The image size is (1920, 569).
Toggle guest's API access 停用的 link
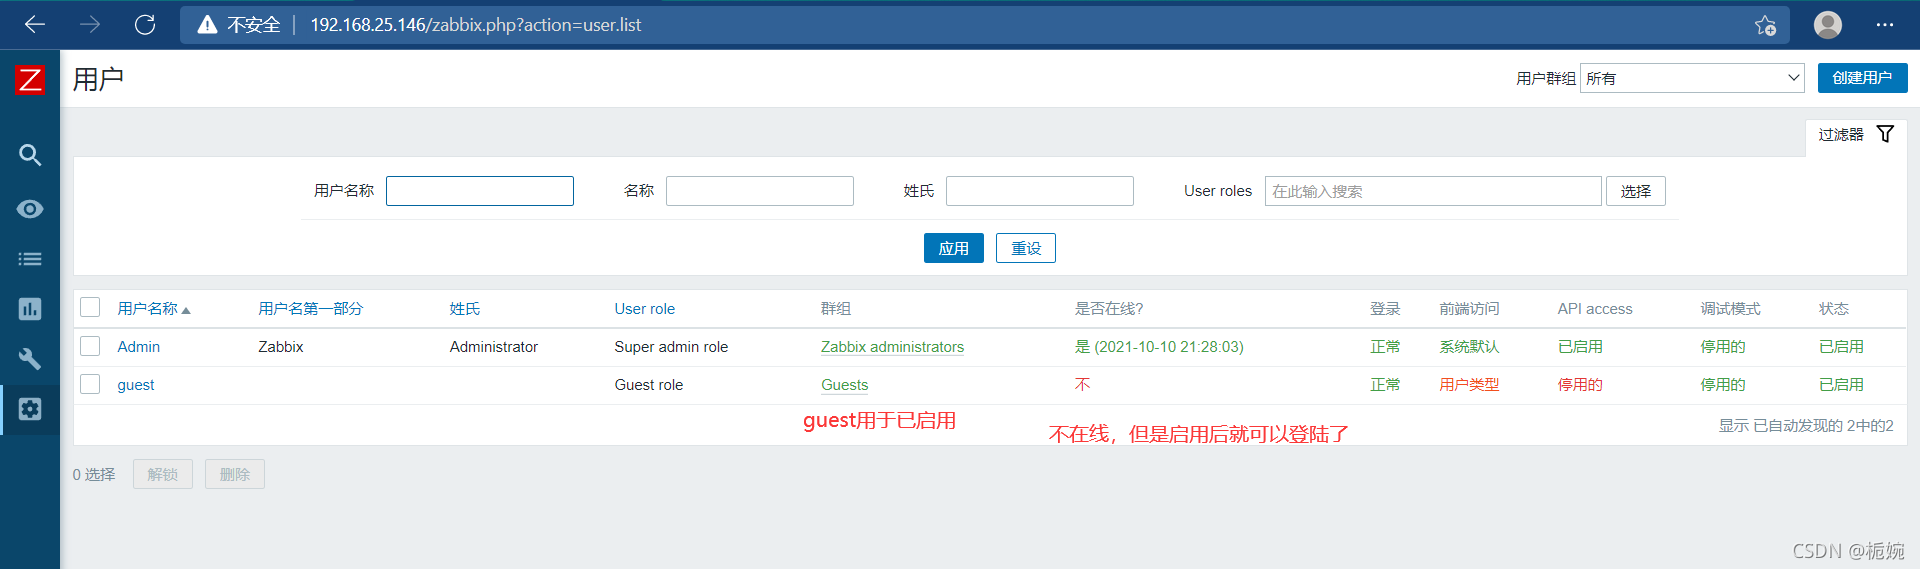pyautogui.click(x=1580, y=385)
